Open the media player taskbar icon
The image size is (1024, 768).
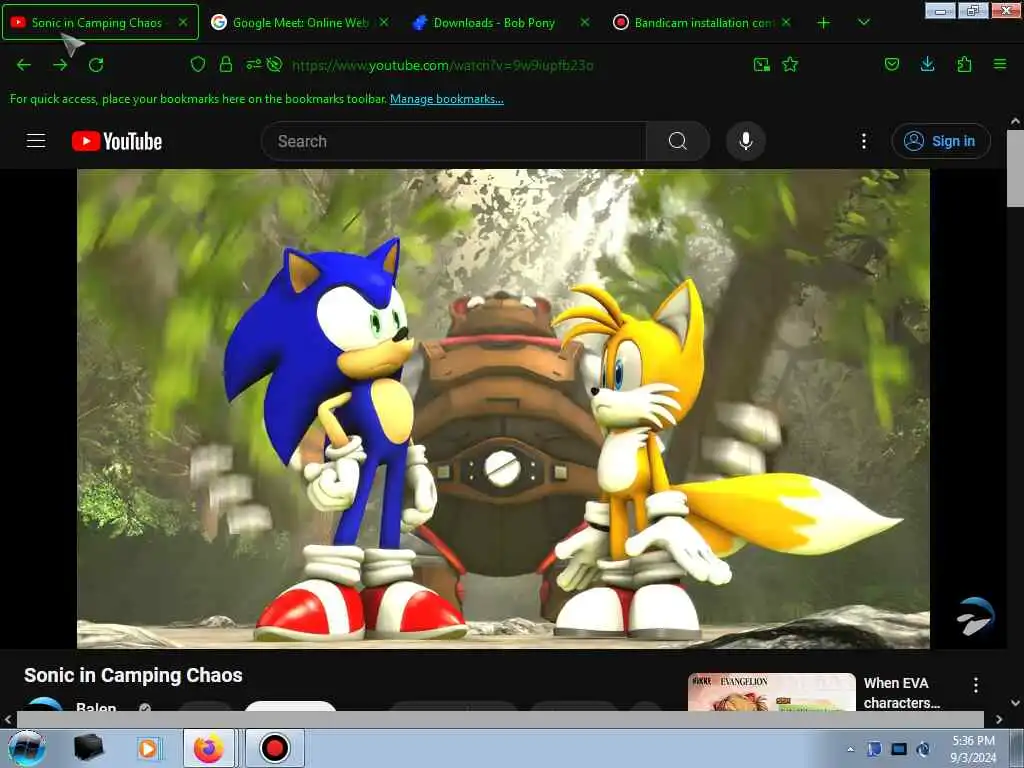148,748
